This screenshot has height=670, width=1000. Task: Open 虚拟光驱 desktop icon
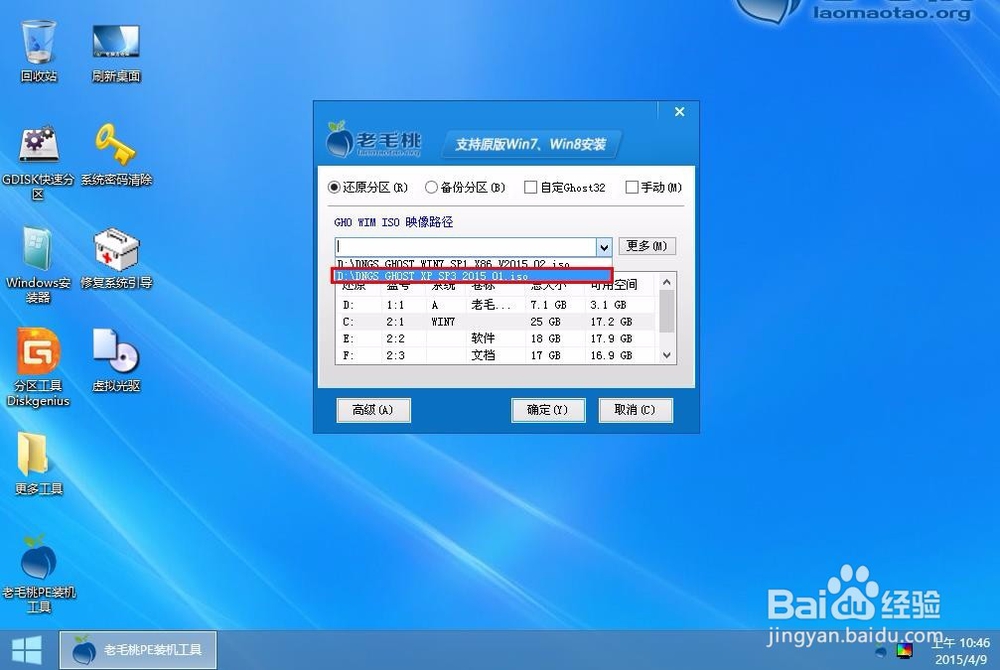point(116,360)
